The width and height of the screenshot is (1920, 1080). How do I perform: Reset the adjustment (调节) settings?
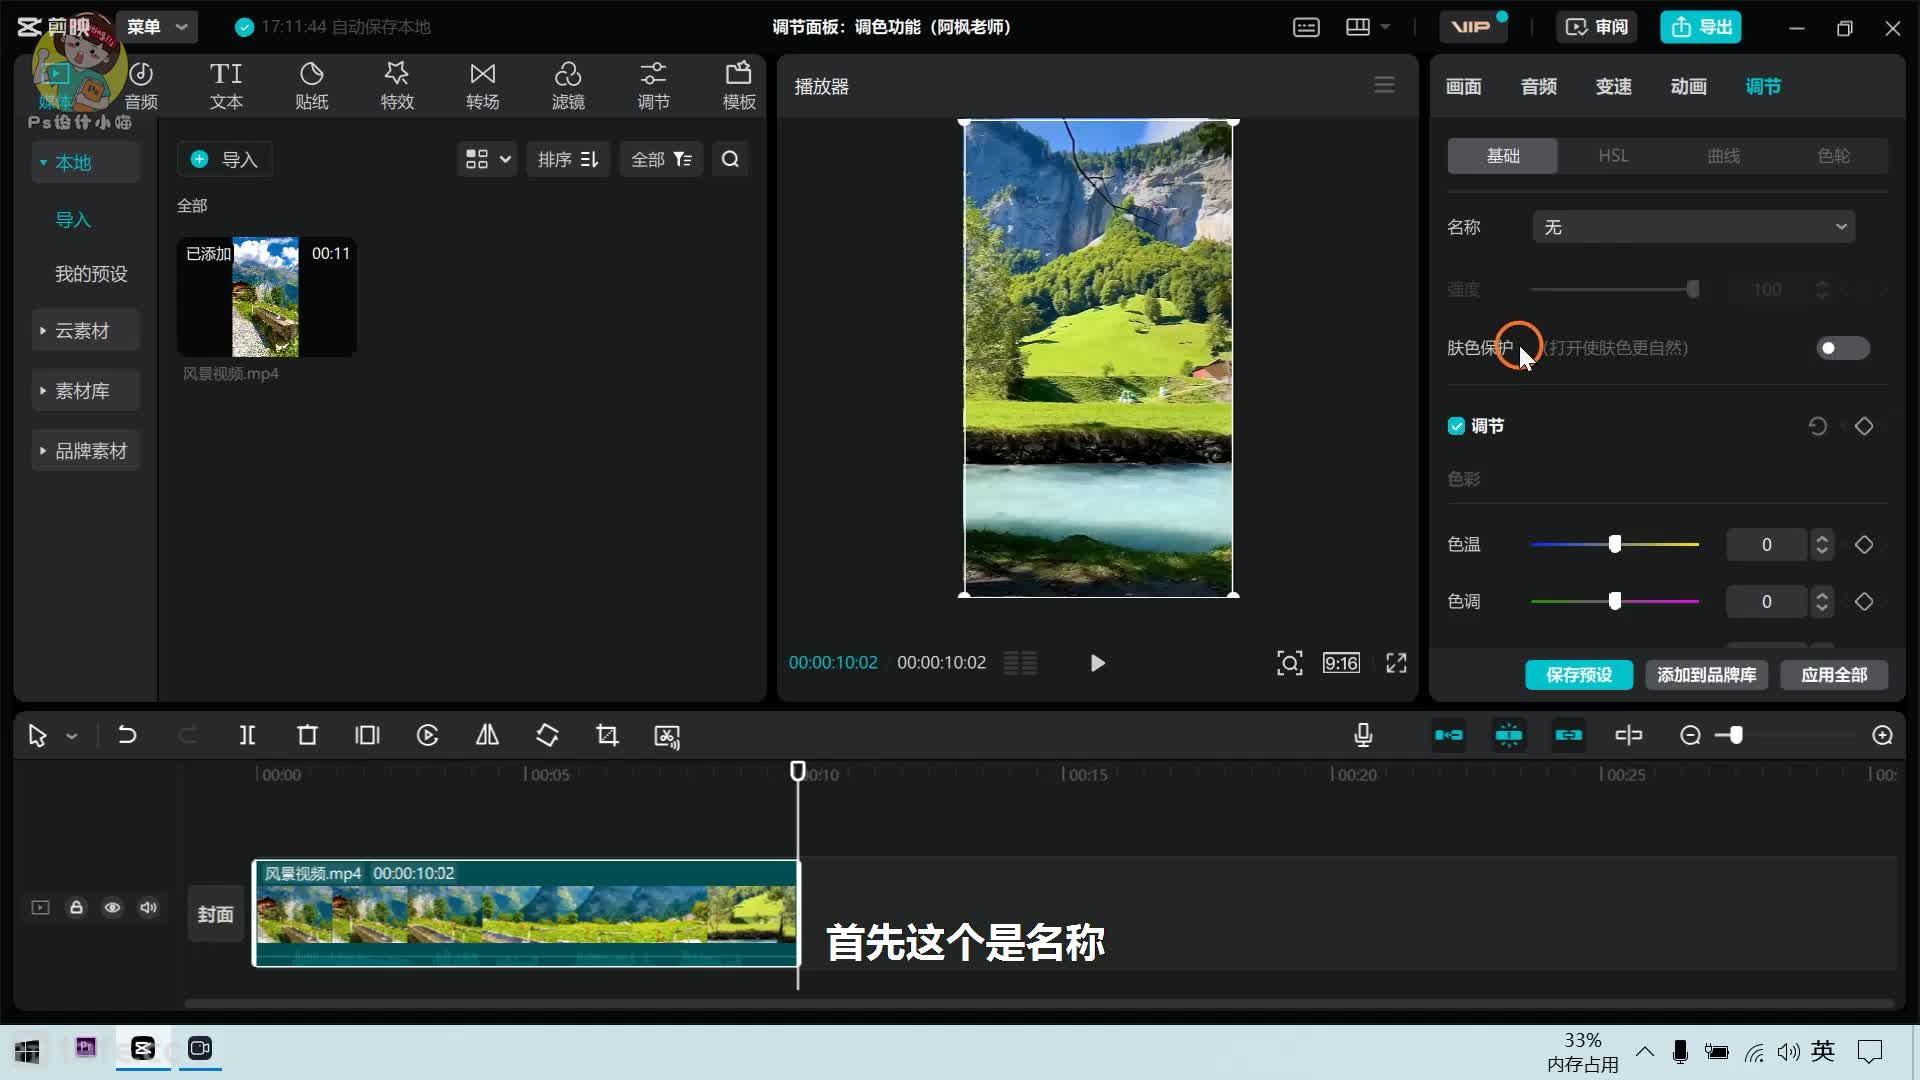(1817, 426)
